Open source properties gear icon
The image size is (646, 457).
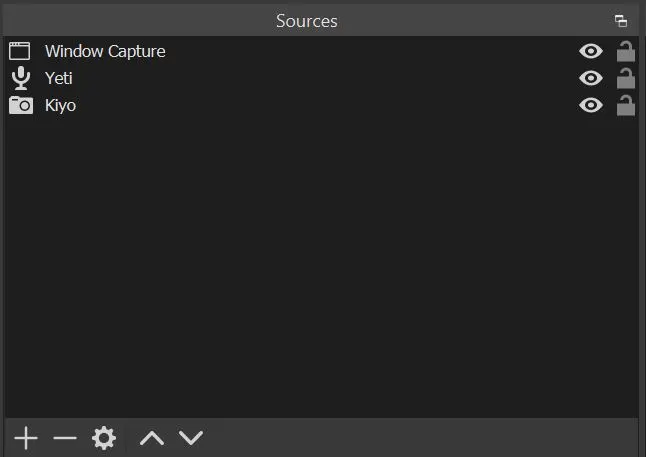tap(104, 438)
